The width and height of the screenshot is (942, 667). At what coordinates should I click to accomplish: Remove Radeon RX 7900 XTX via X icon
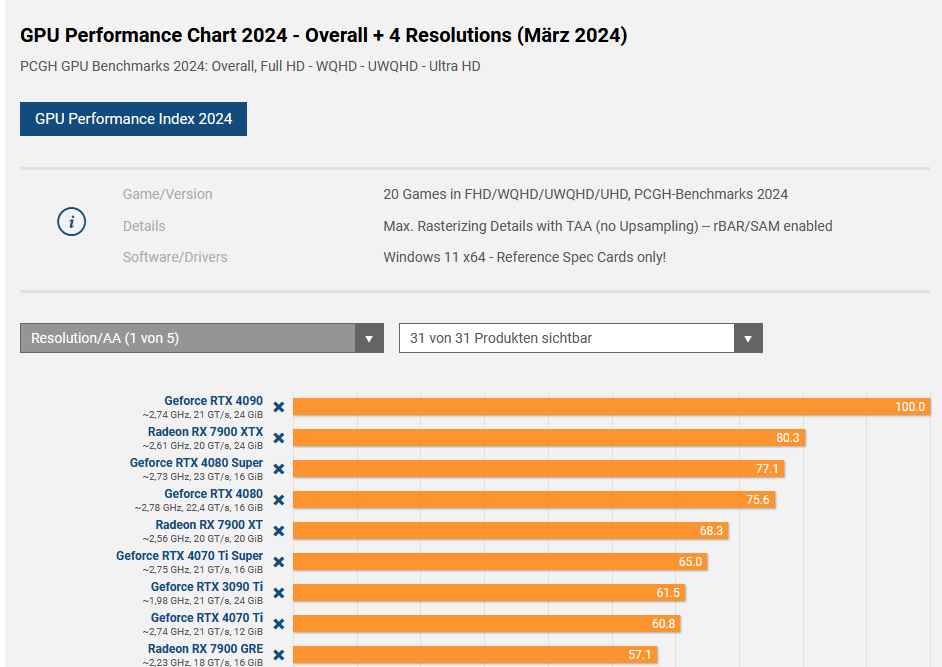(x=279, y=438)
